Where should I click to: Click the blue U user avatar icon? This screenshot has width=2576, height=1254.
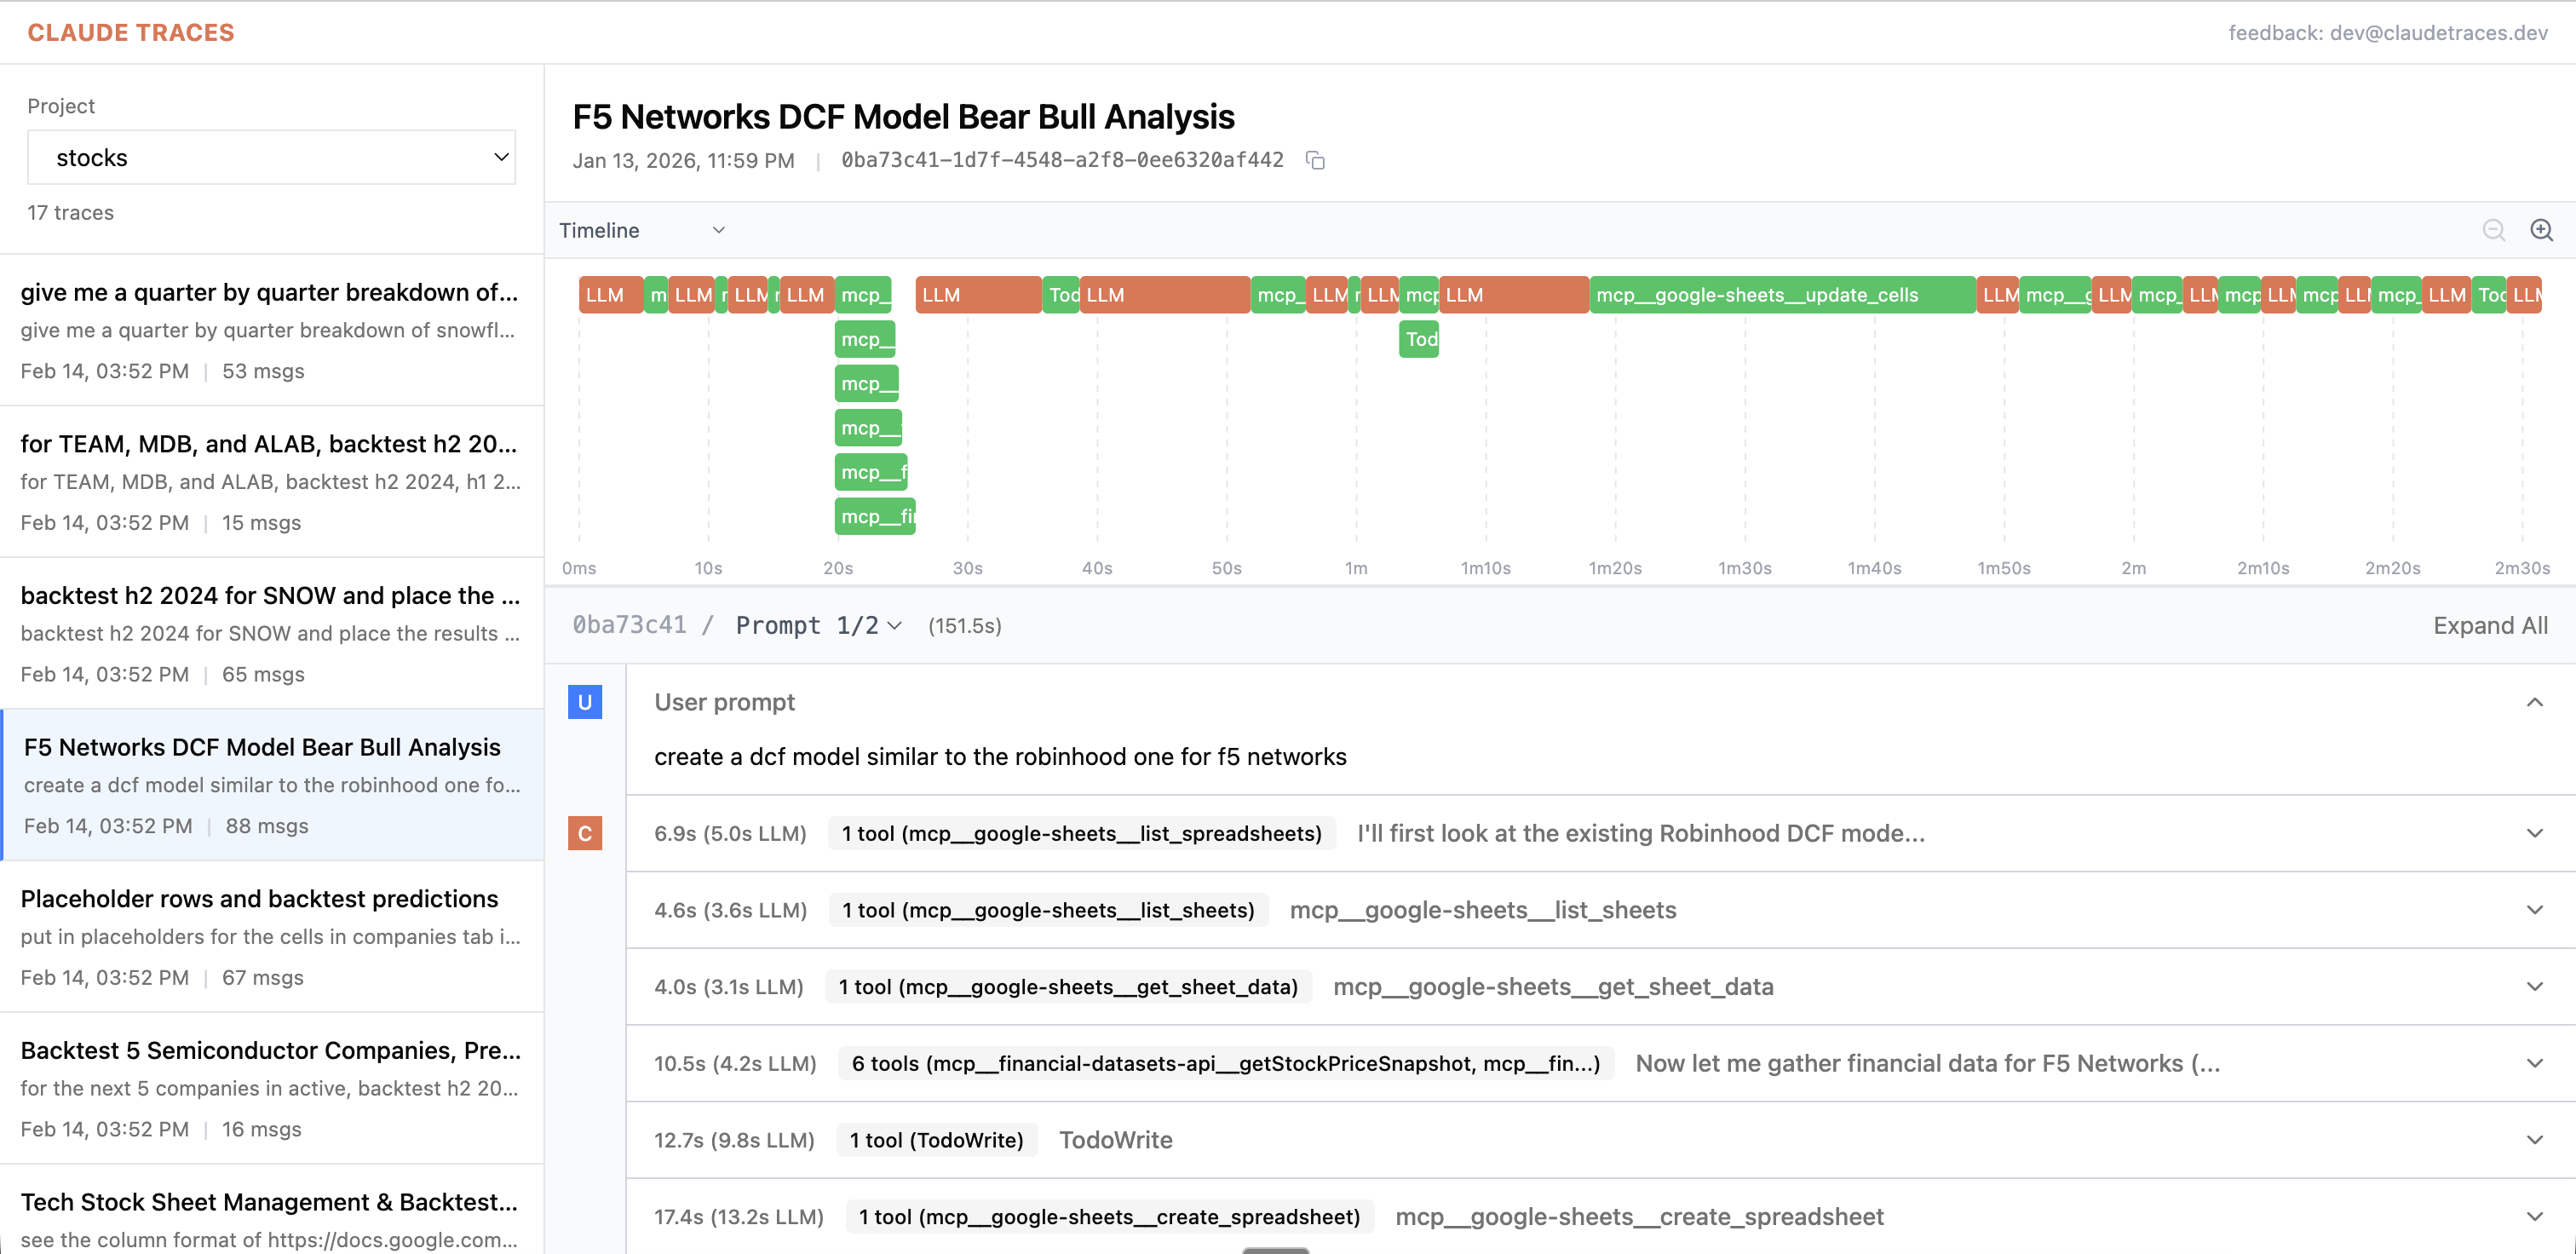(x=585, y=702)
